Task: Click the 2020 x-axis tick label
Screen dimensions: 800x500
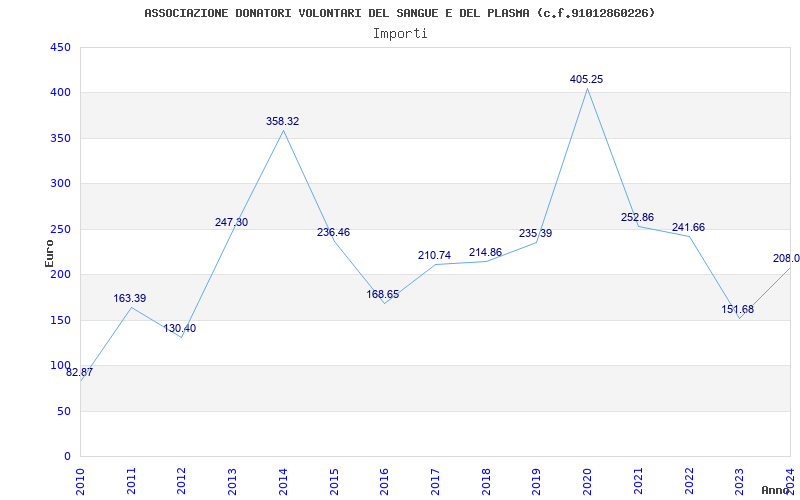Action: (587, 482)
